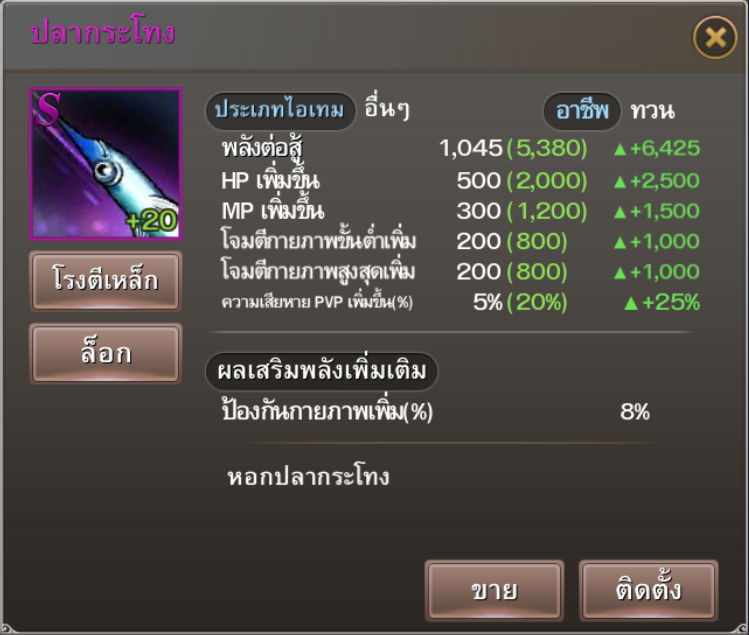This screenshot has width=749, height=635.
Task: Select the ประเภทไอเทม item type label
Action: point(280,111)
